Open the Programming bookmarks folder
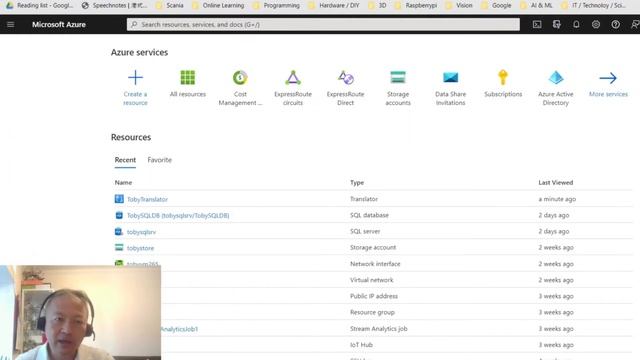Screen dimensions: 640x360 click(276, 5)
